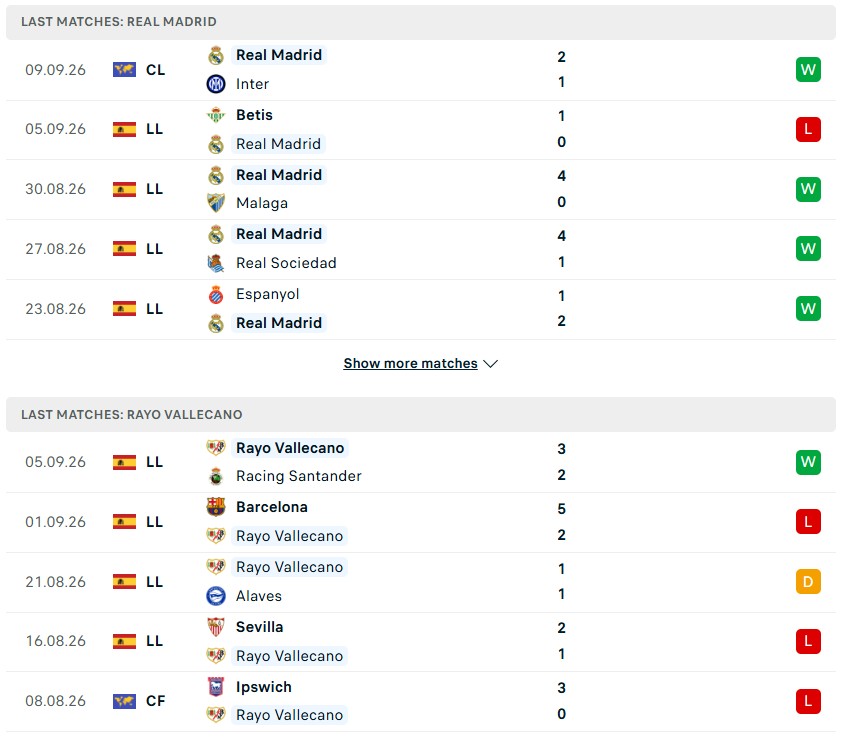Image resolution: width=847 pixels, height=742 pixels.
Task: Click the CF competition label for Ipswich match
Action: pos(156,701)
